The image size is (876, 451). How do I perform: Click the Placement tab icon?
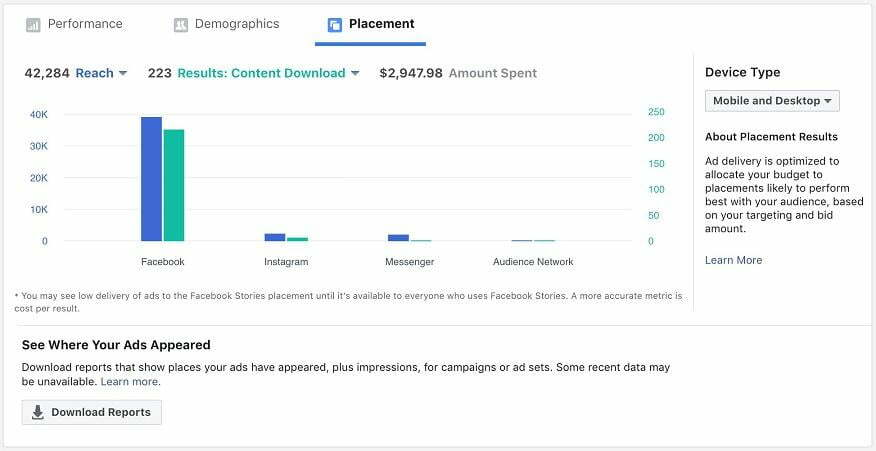point(335,25)
